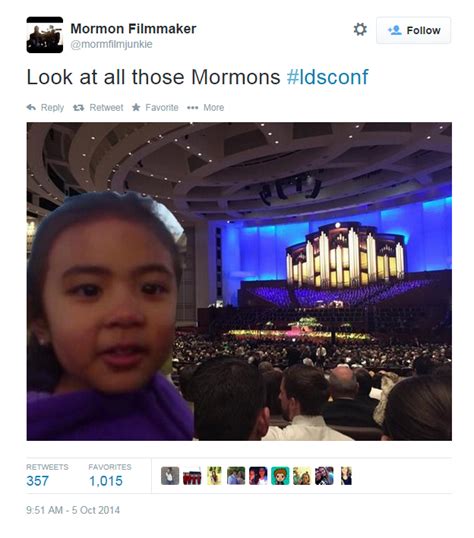Open the gear settings icon
Screen dimensions: 474x538
tap(360, 30)
